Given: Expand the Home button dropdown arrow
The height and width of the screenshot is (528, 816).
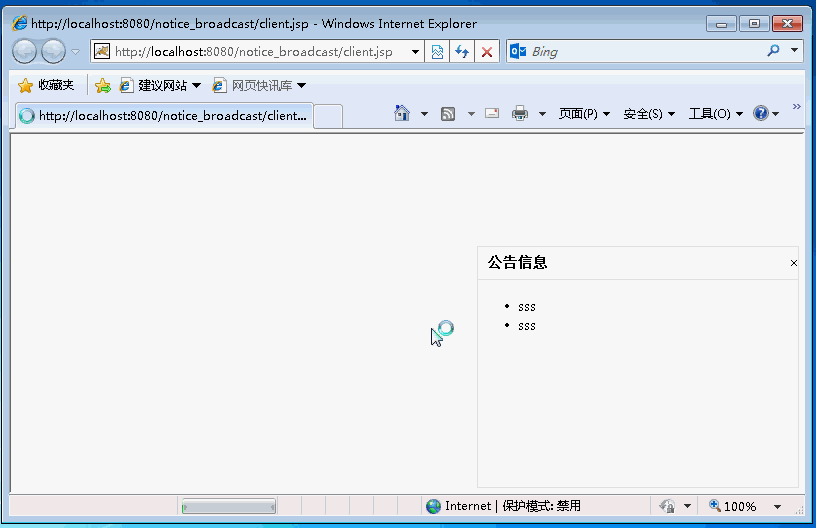Looking at the screenshot, I should [425, 113].
